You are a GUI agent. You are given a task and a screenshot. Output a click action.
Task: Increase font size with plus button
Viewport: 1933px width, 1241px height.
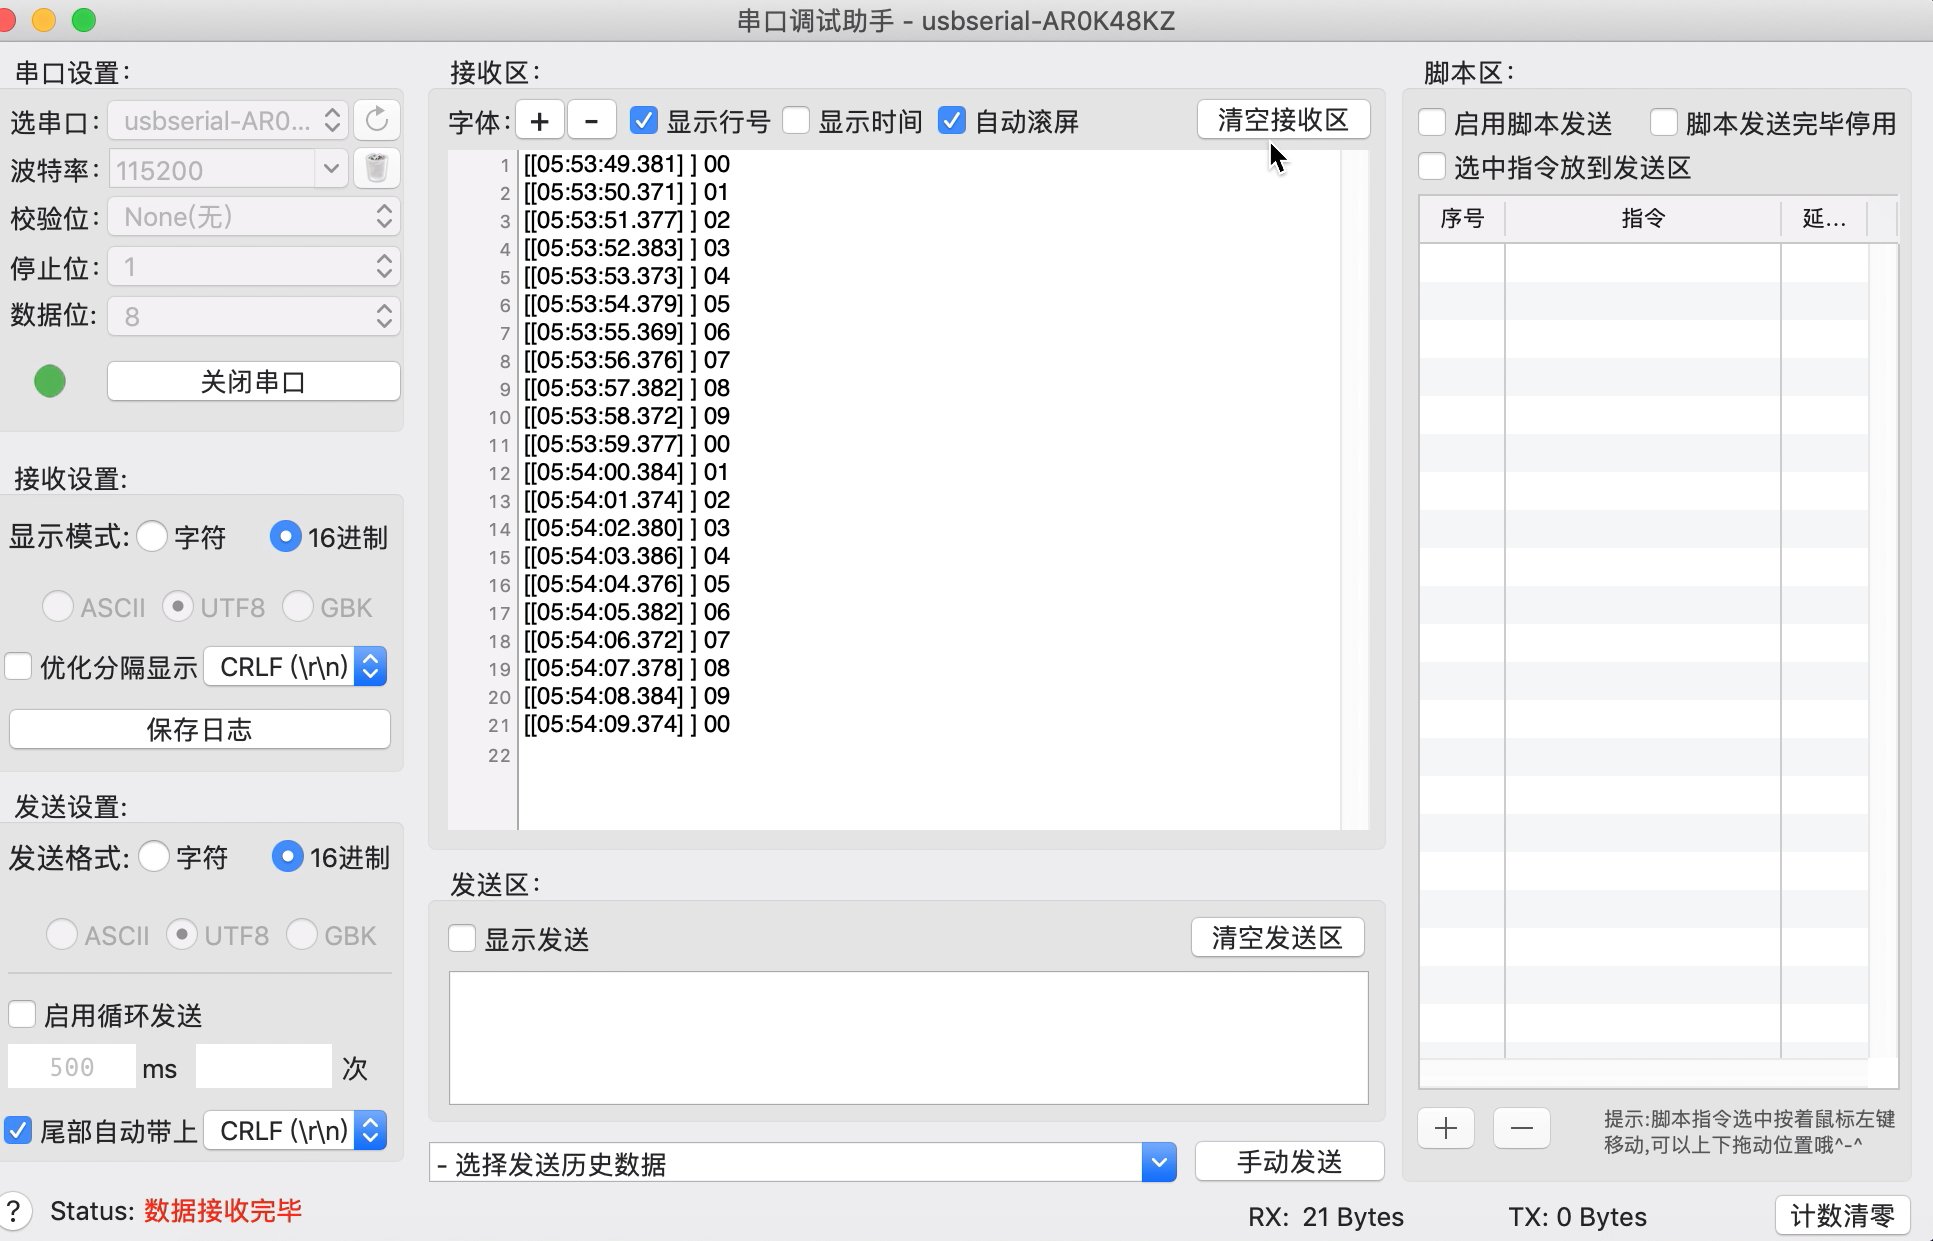tap(539, 122)
